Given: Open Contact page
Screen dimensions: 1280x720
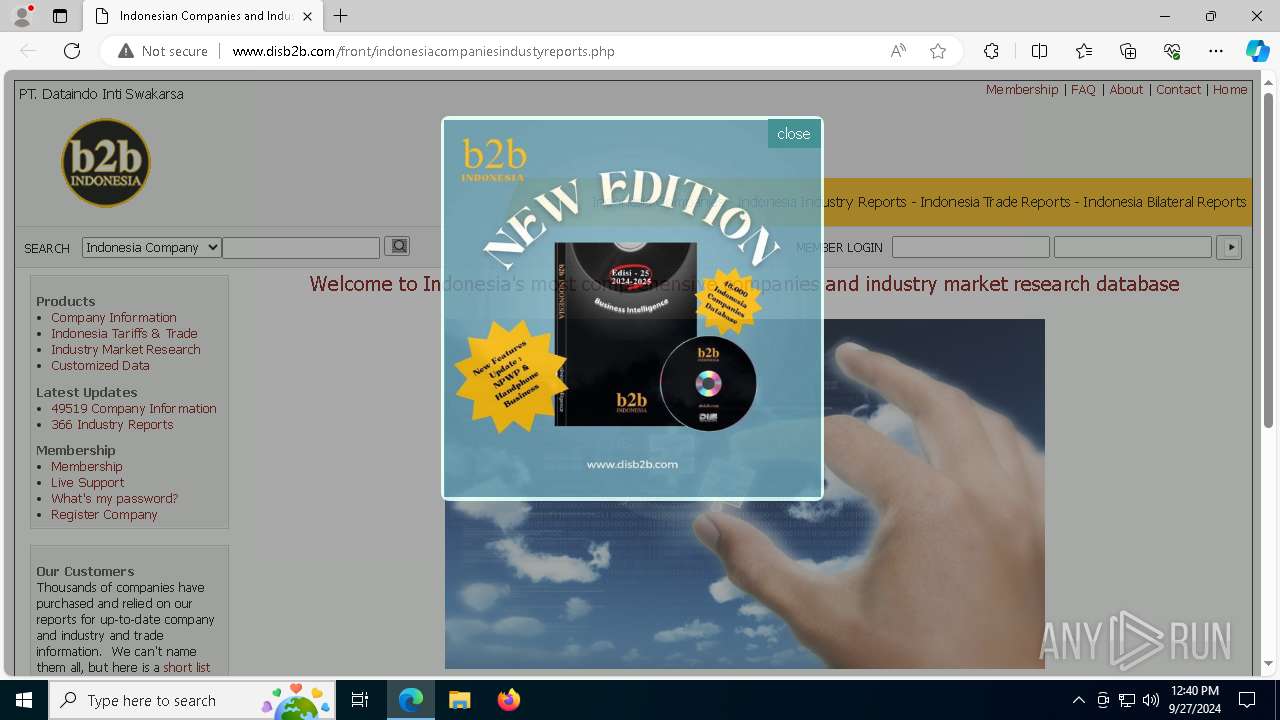Looking at the screenshot, I should pos(1178,89).
